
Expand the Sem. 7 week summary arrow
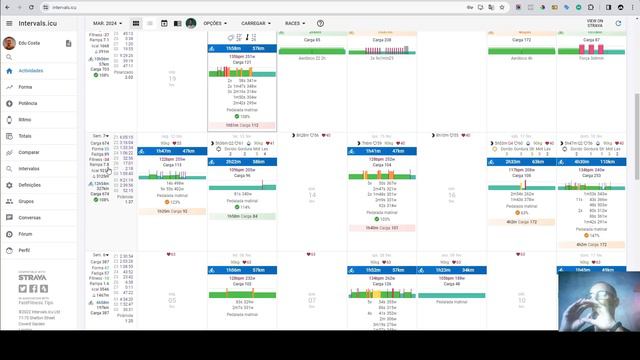point(107,136)
